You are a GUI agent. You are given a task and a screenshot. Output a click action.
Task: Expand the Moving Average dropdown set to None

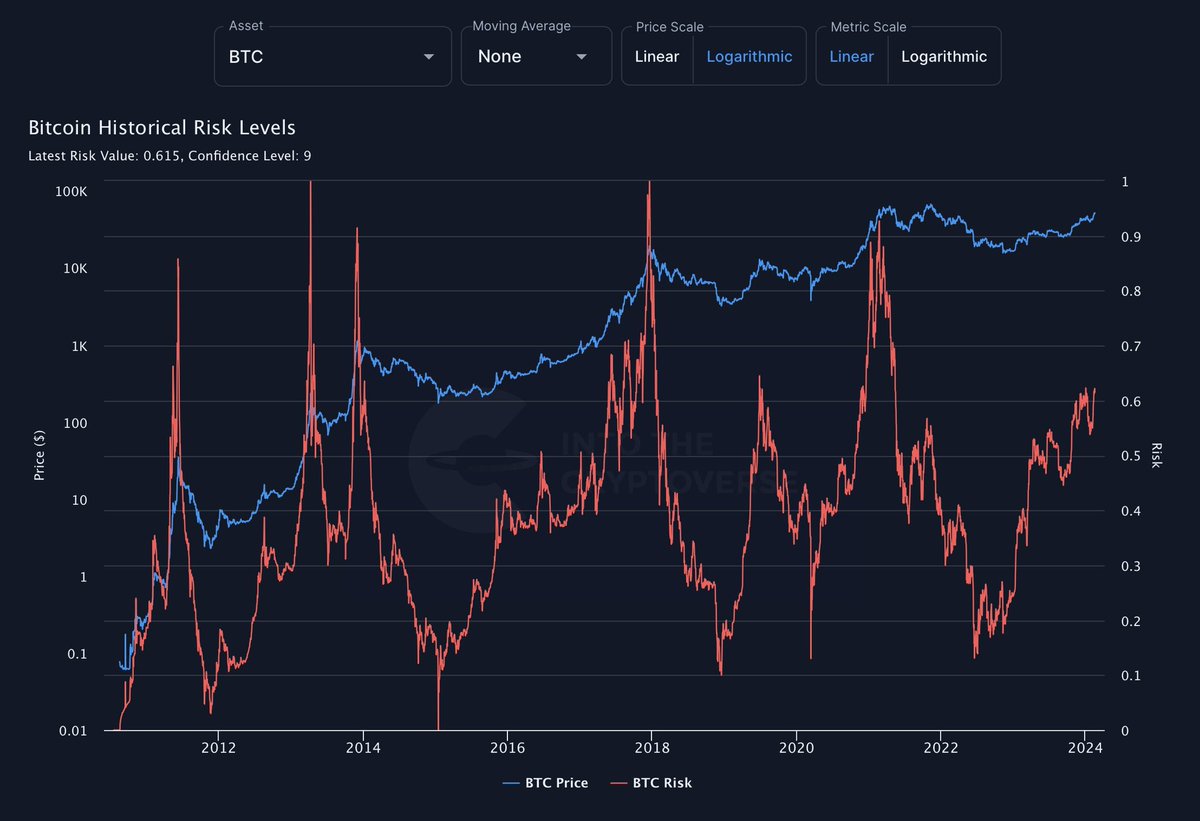(x=535, y=56)
